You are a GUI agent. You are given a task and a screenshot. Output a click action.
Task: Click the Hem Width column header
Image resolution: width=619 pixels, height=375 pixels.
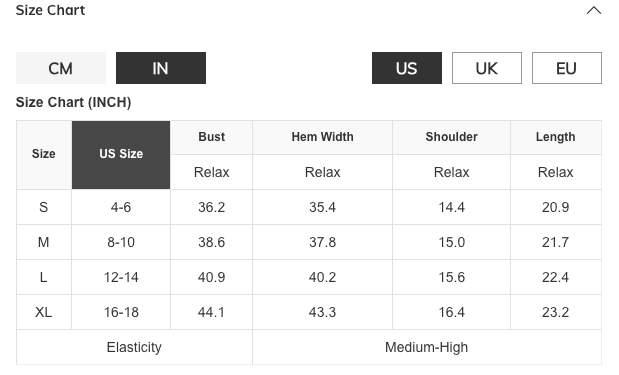(323, 137)
